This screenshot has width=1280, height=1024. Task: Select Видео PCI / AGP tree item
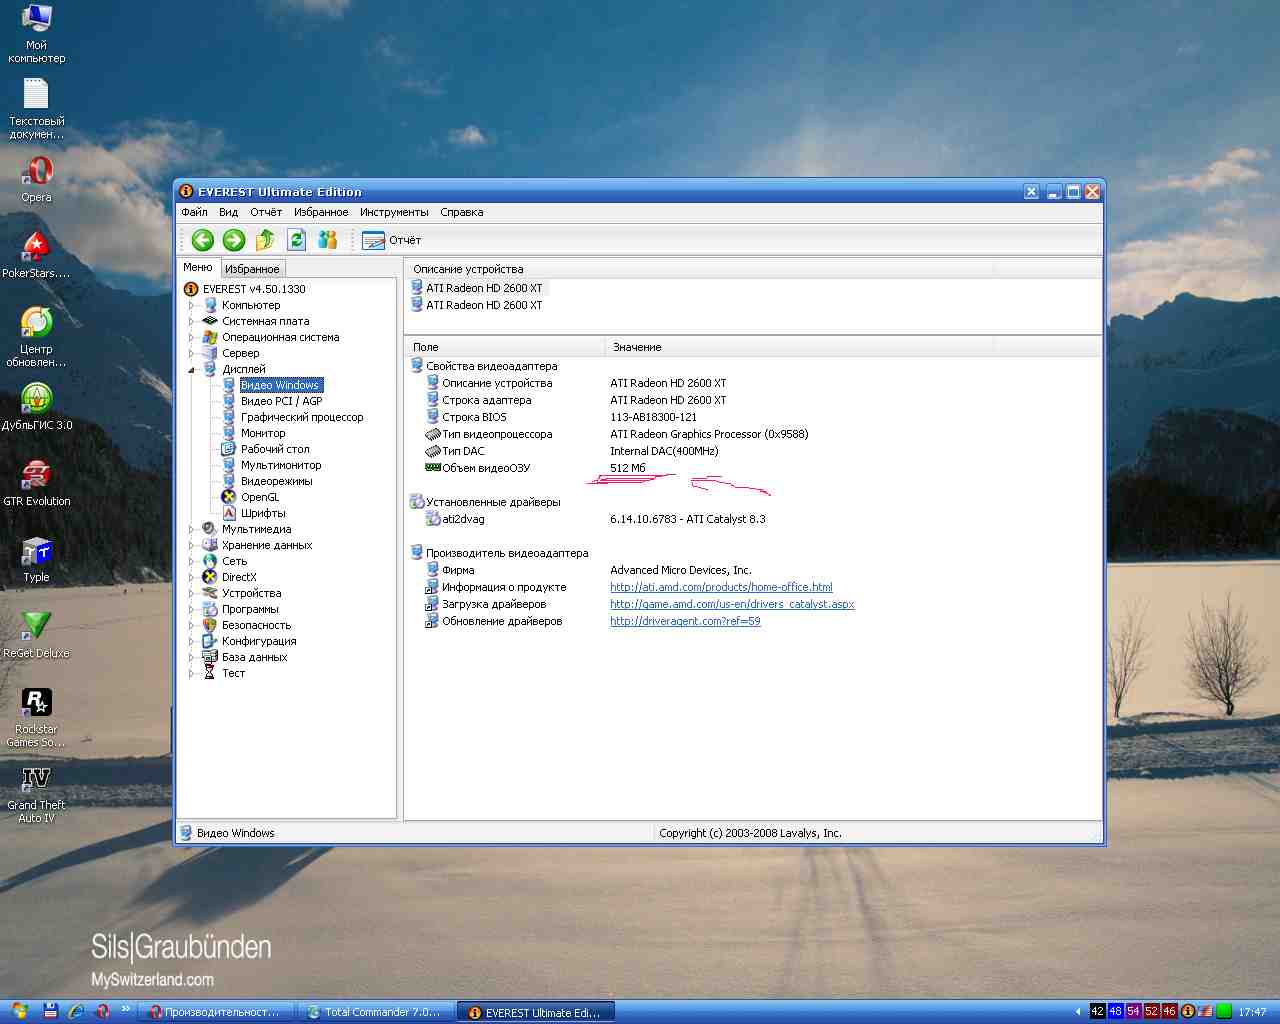pos(281,401)
